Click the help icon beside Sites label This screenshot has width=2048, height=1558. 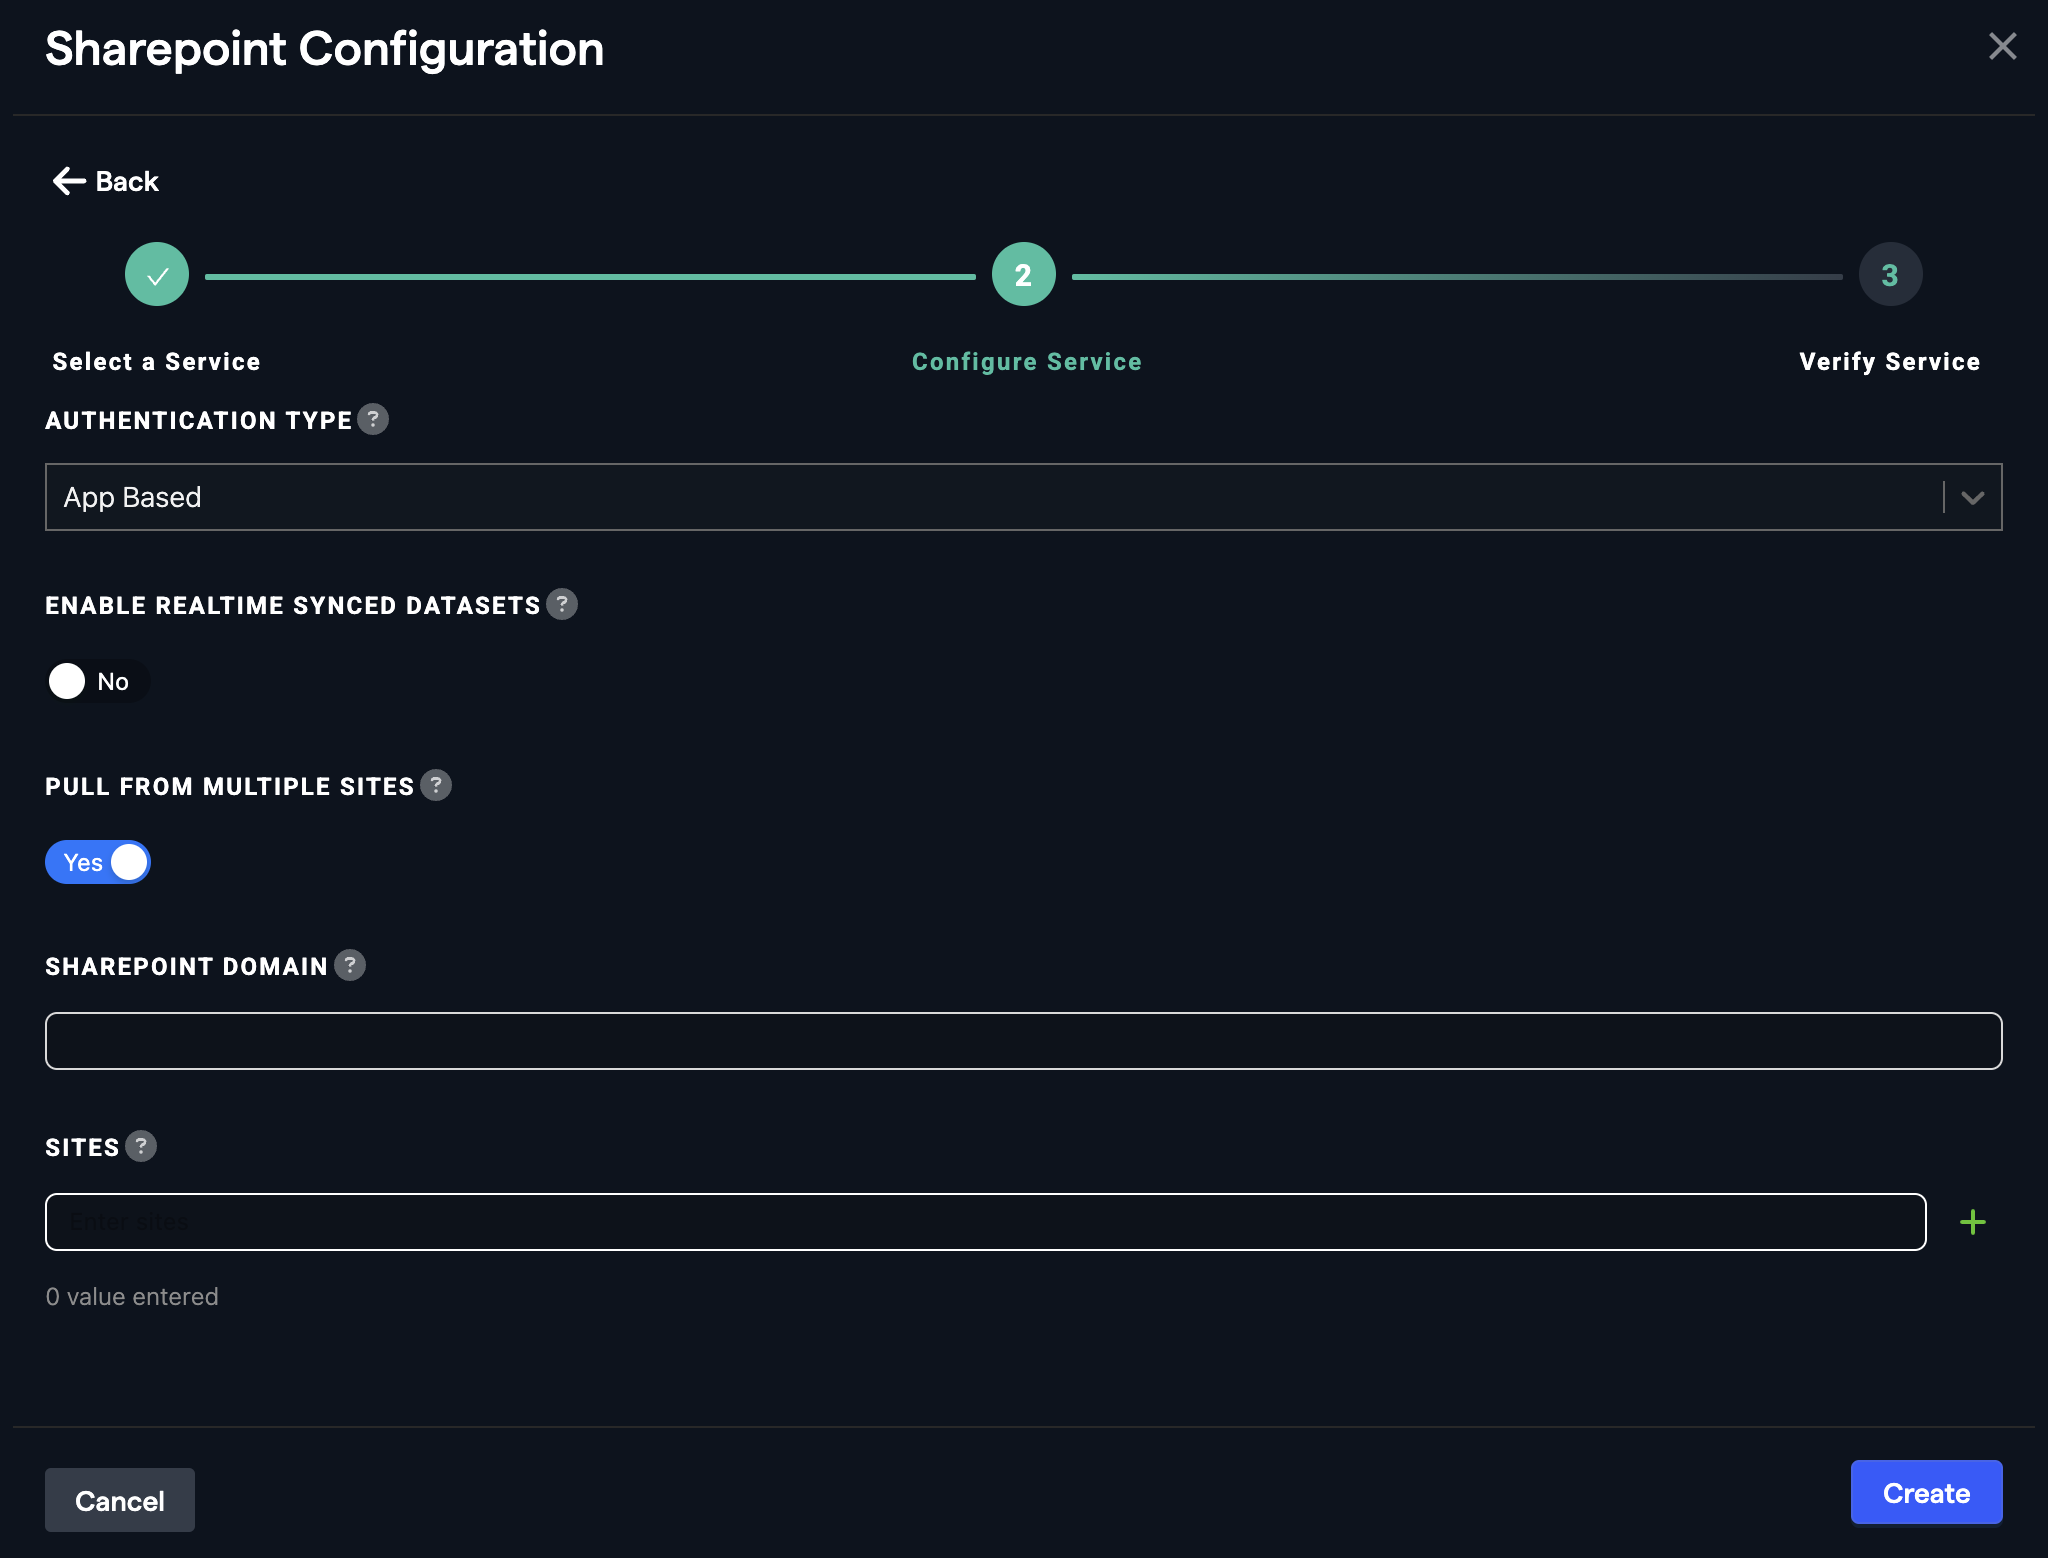pyautogui.click(x=141, y=1146)
